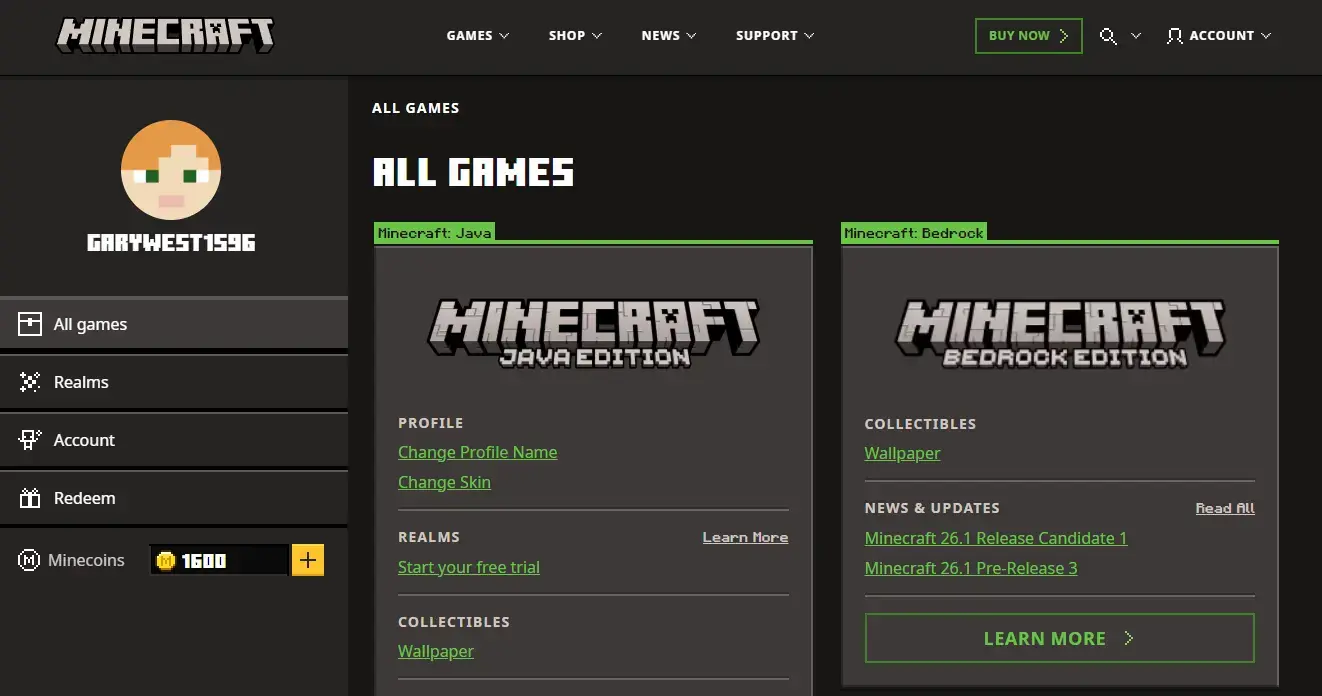Click the Minecraft: Java green tag
1322x696 pixels.
click(x=434, y=233)
